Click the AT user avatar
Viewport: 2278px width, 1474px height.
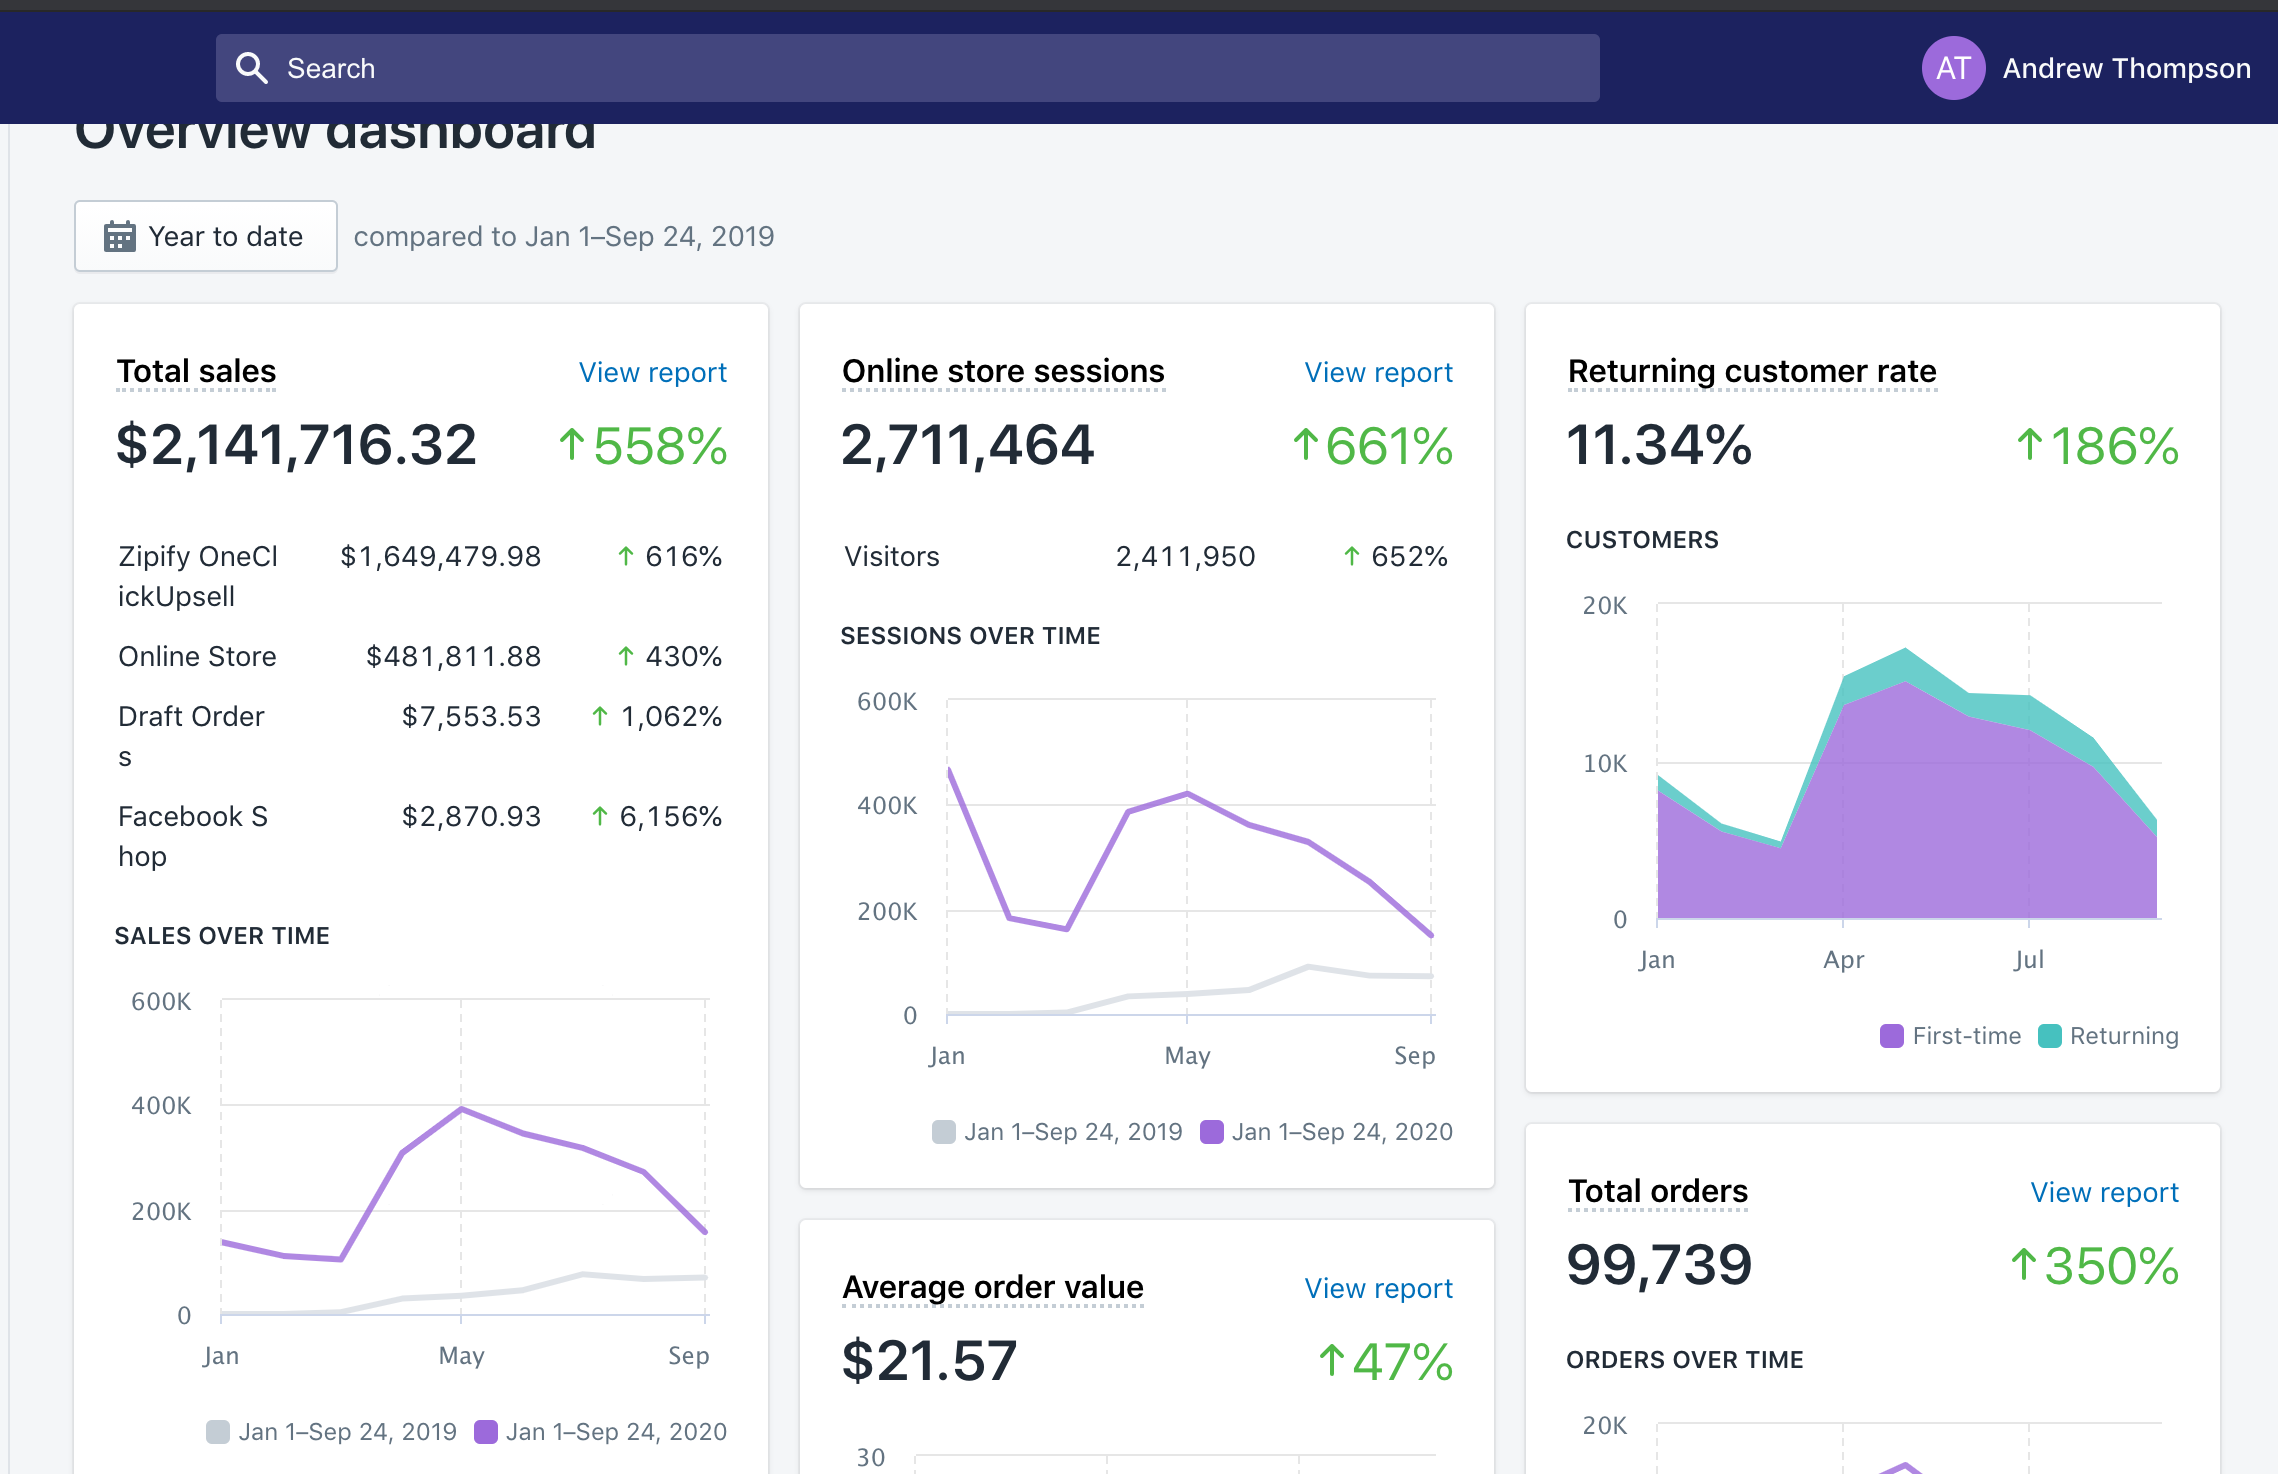point(1952,68)
